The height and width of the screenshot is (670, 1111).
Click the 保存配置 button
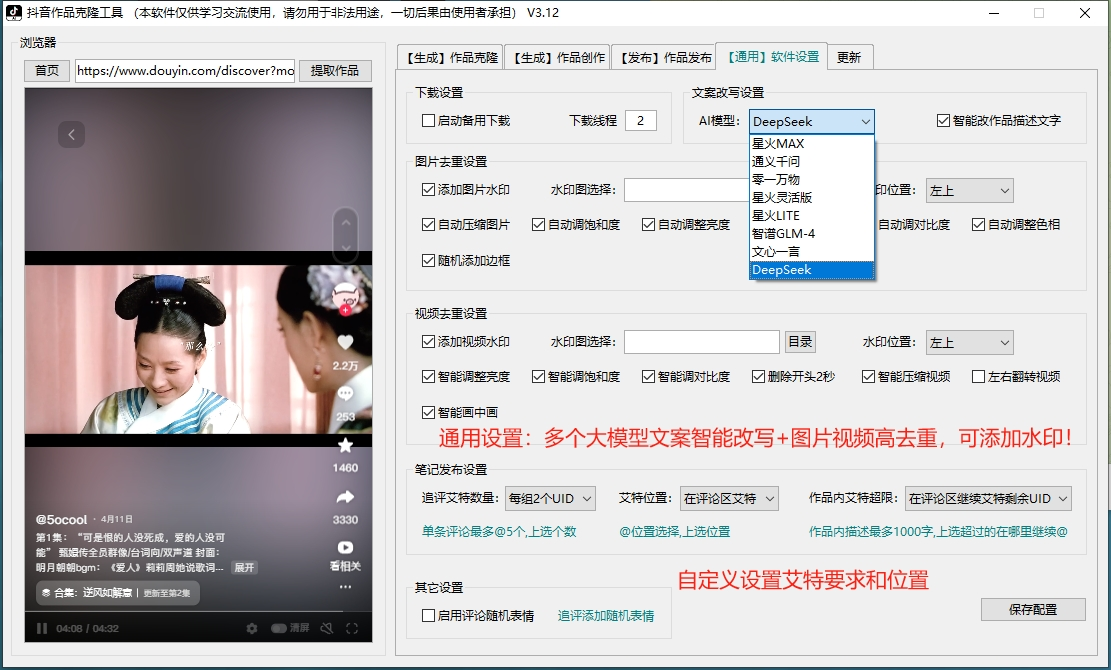1033,609
